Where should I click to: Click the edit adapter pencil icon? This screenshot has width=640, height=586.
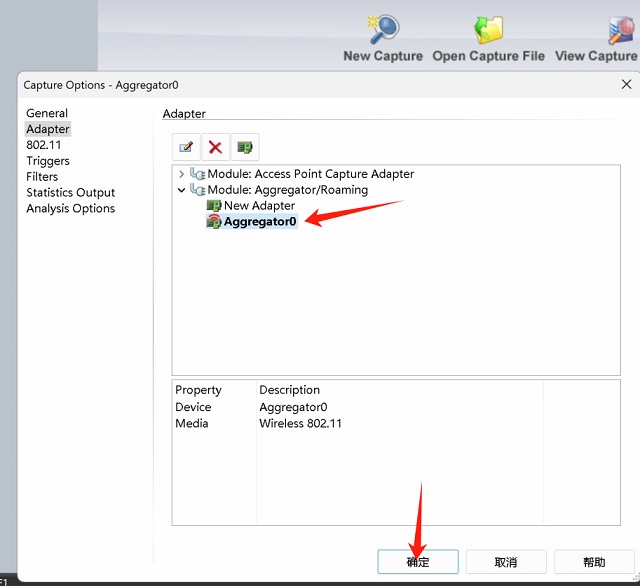tap(186, 147)
